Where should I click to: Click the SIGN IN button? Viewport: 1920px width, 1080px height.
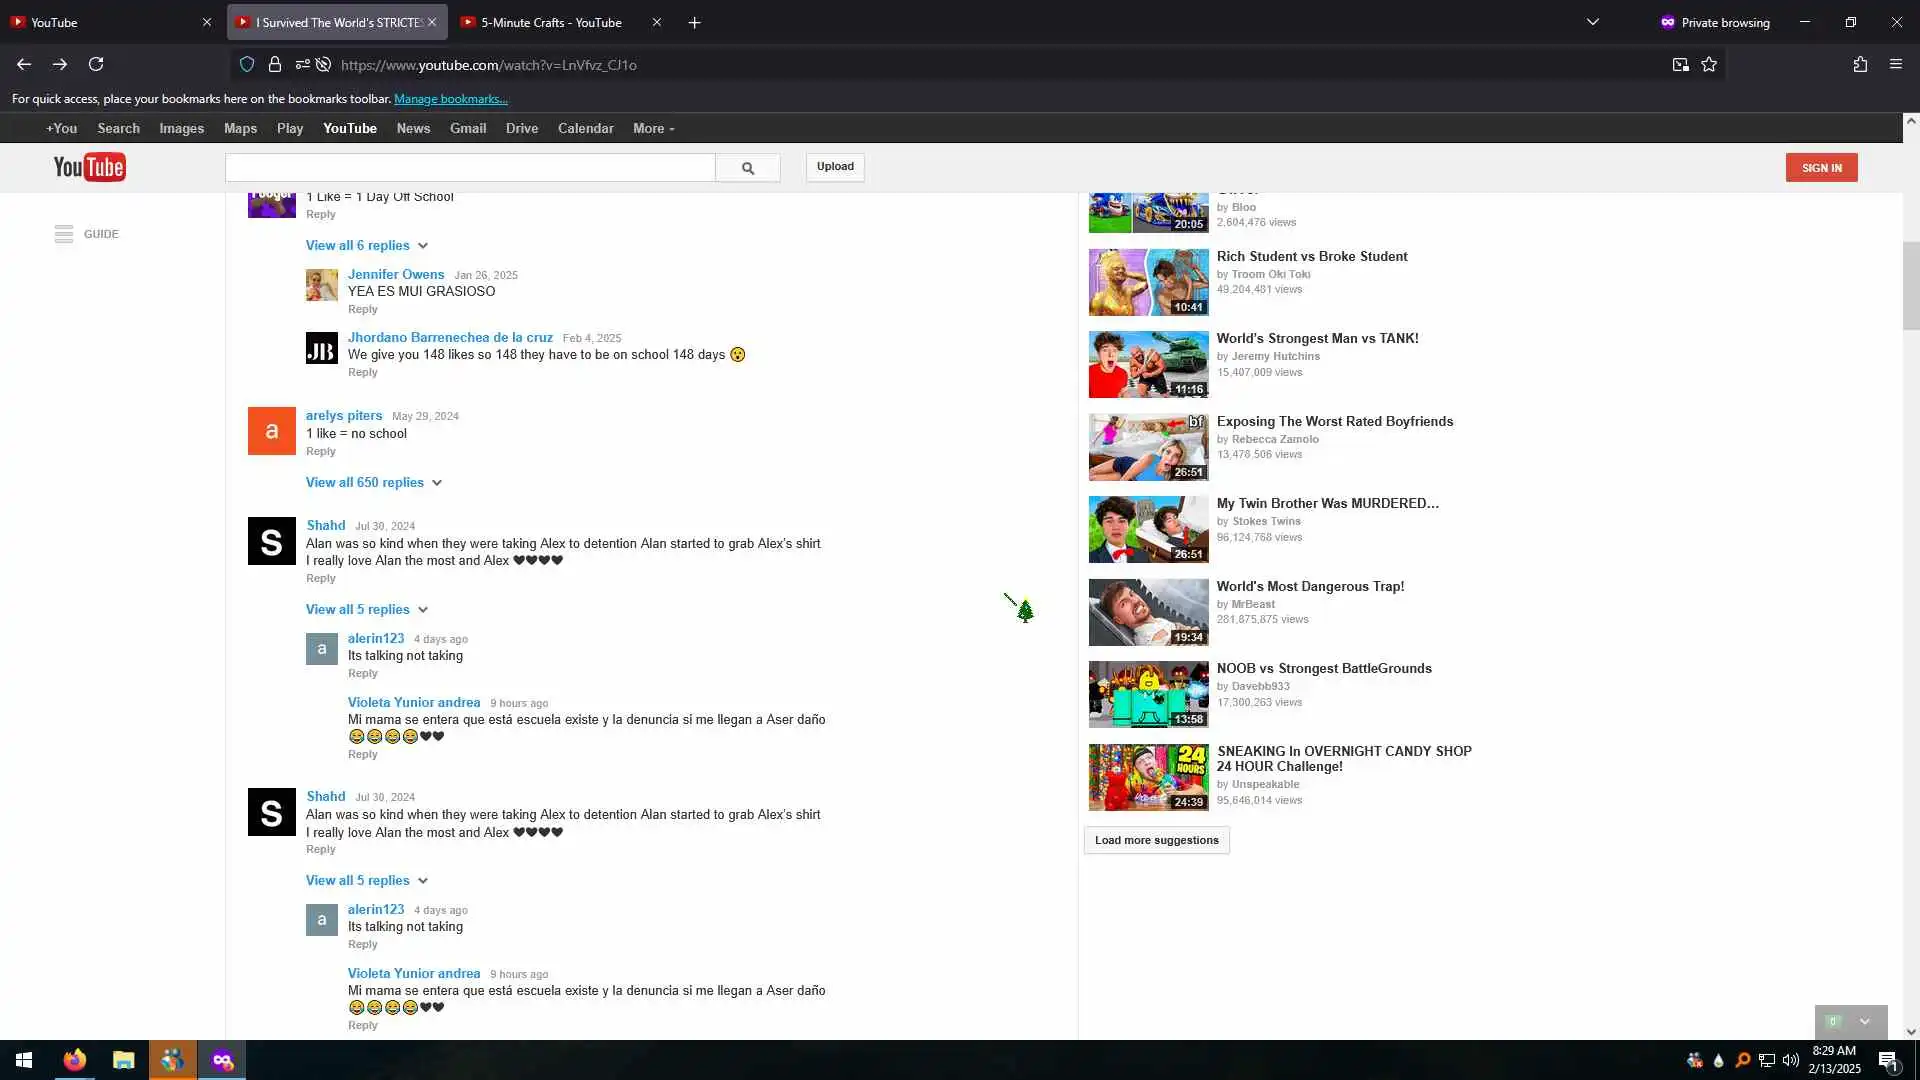[x=1821, y=168]
